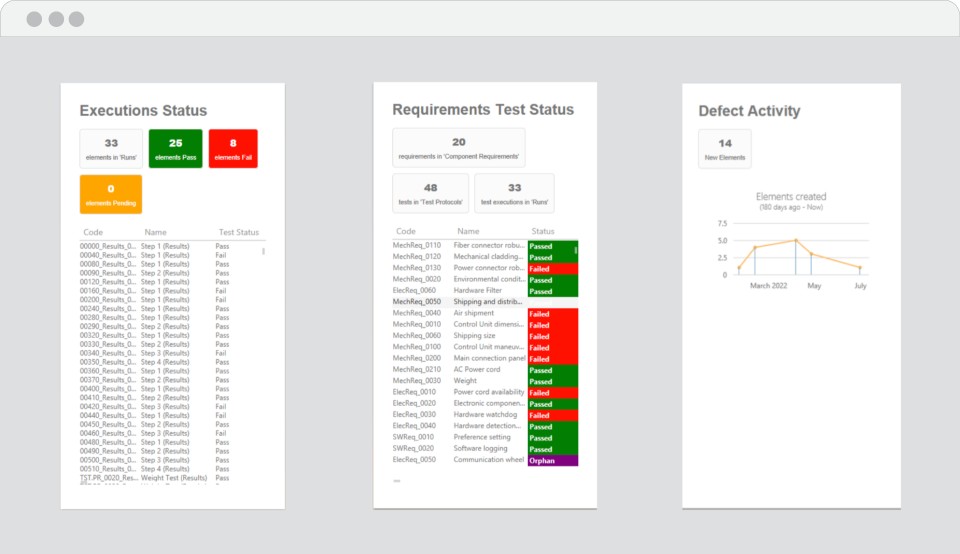Select the 00000_Results_0... execution row
The width and height of the screenshot is (960, 554).
coord(171,246)
